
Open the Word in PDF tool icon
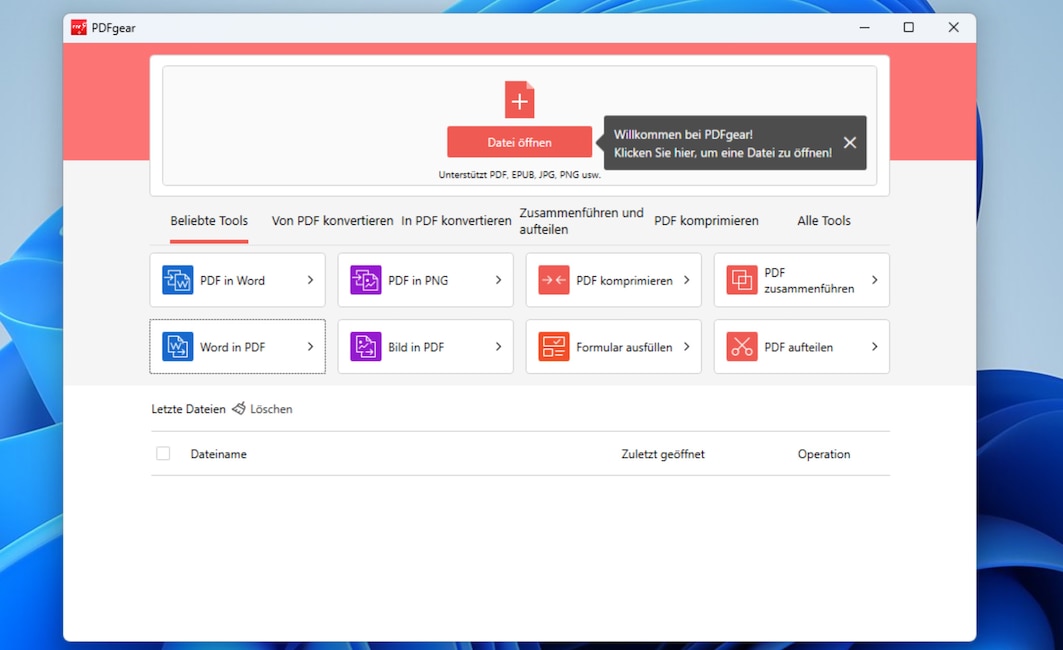[x=178, y=347]
